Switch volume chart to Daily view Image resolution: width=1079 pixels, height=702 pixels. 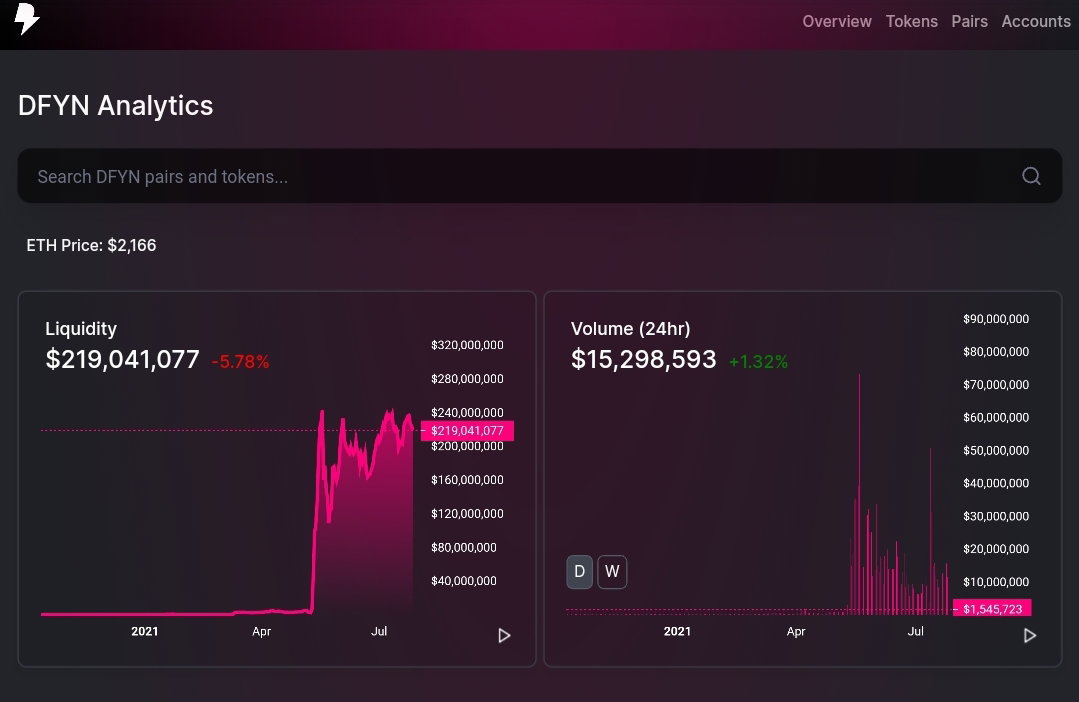pyautogui.click(x=579, y=572)
